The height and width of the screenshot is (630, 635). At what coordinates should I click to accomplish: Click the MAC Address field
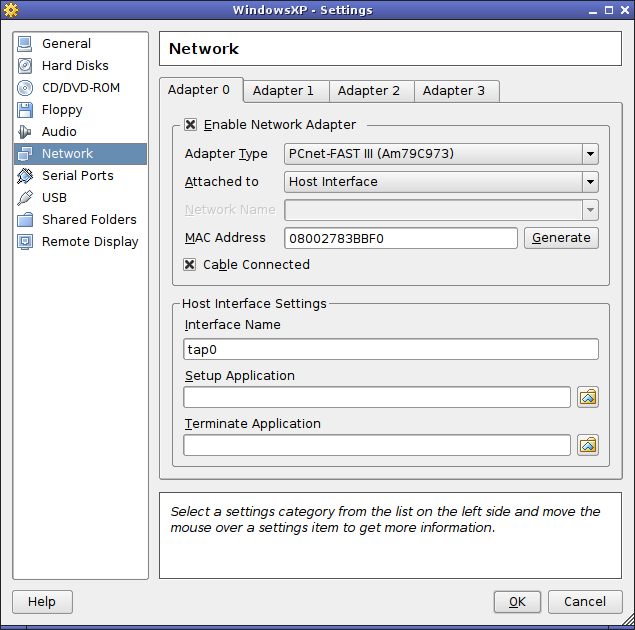pos(401,238)
